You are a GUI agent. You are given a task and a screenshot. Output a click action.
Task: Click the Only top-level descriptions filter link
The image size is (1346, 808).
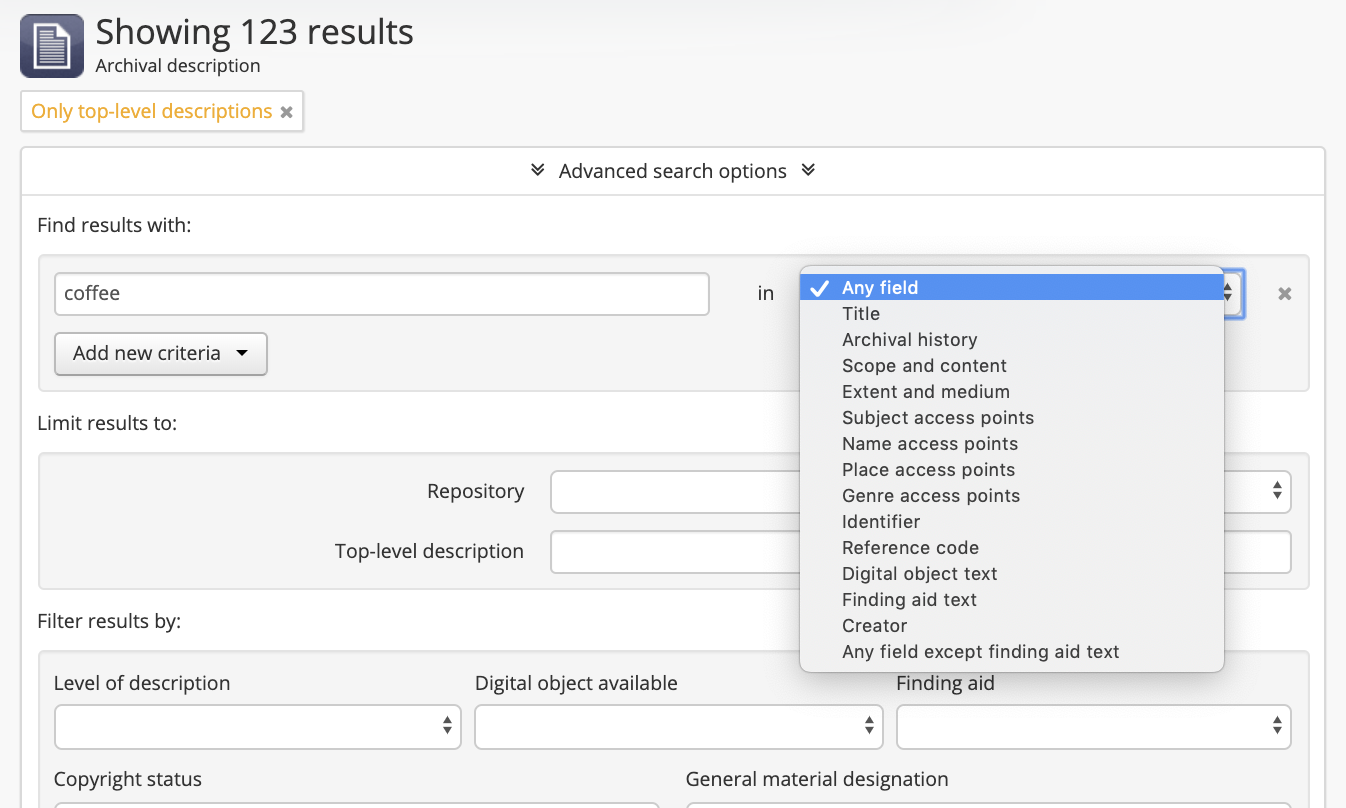pyautogui.click(x=152, y=111)
